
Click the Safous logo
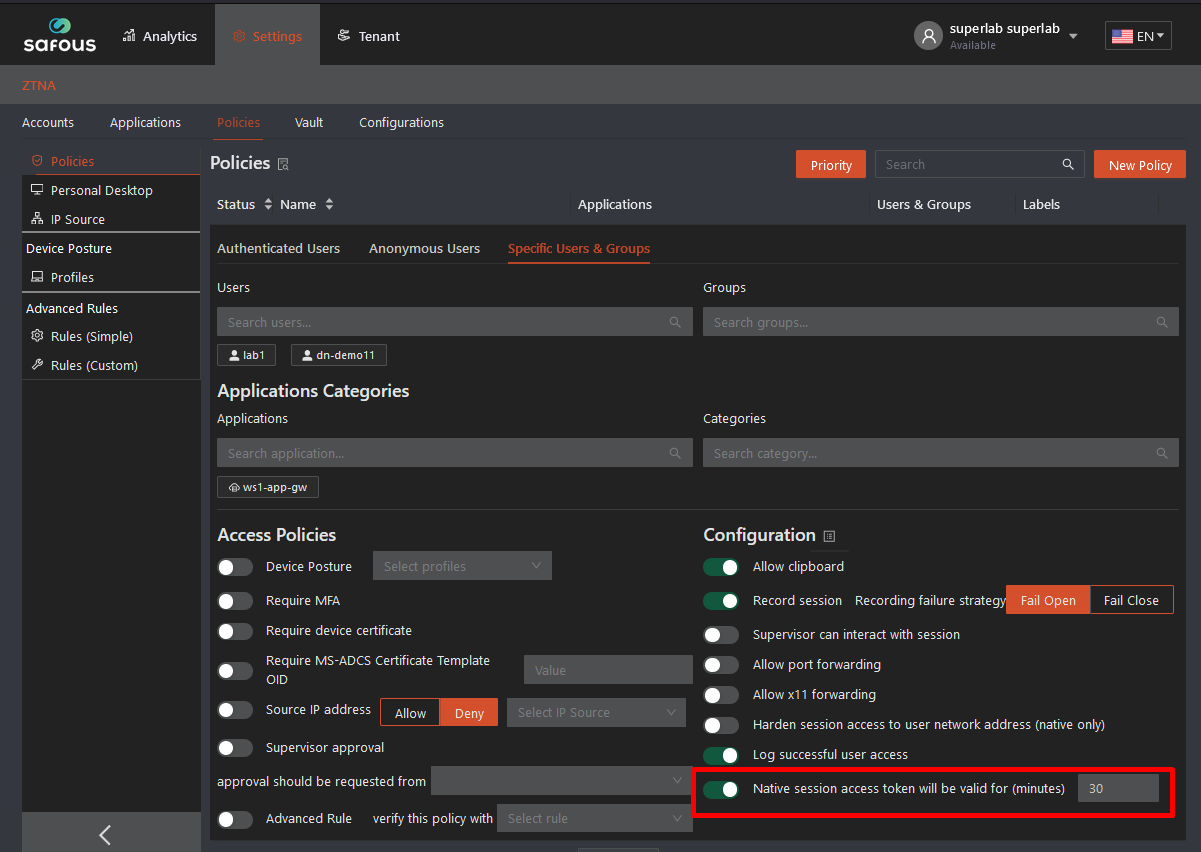click(x=59, y=35)
